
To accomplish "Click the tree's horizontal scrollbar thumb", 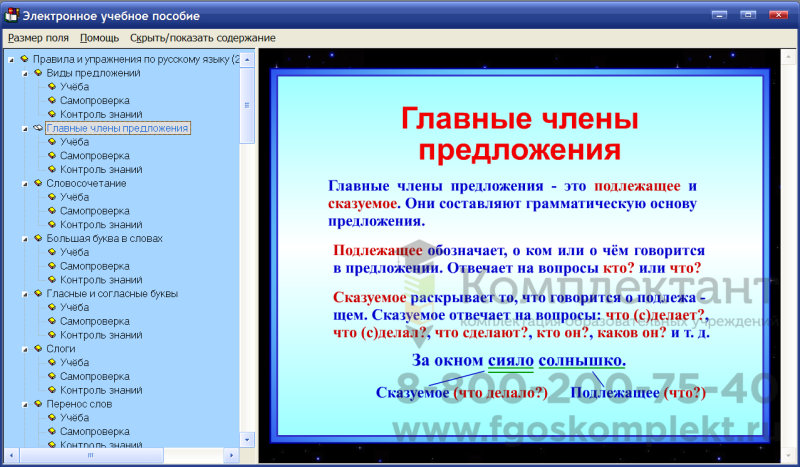I will click(91, 455).
